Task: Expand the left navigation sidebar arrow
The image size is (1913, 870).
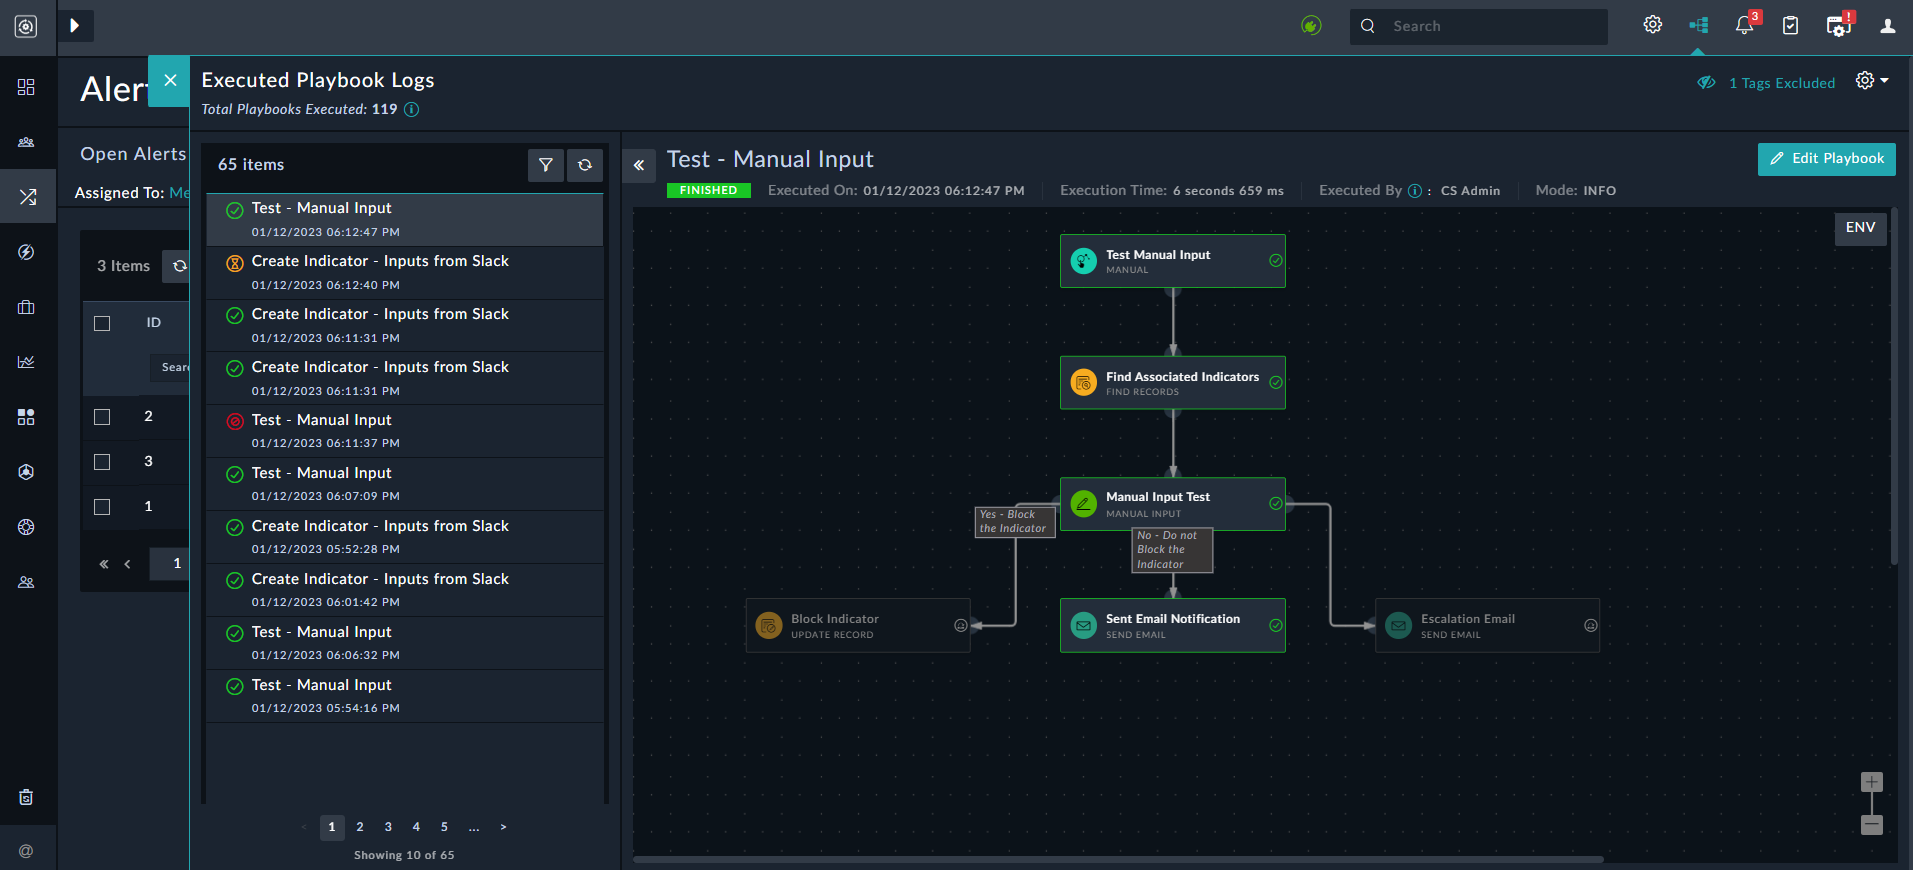Action: [75, 26]
